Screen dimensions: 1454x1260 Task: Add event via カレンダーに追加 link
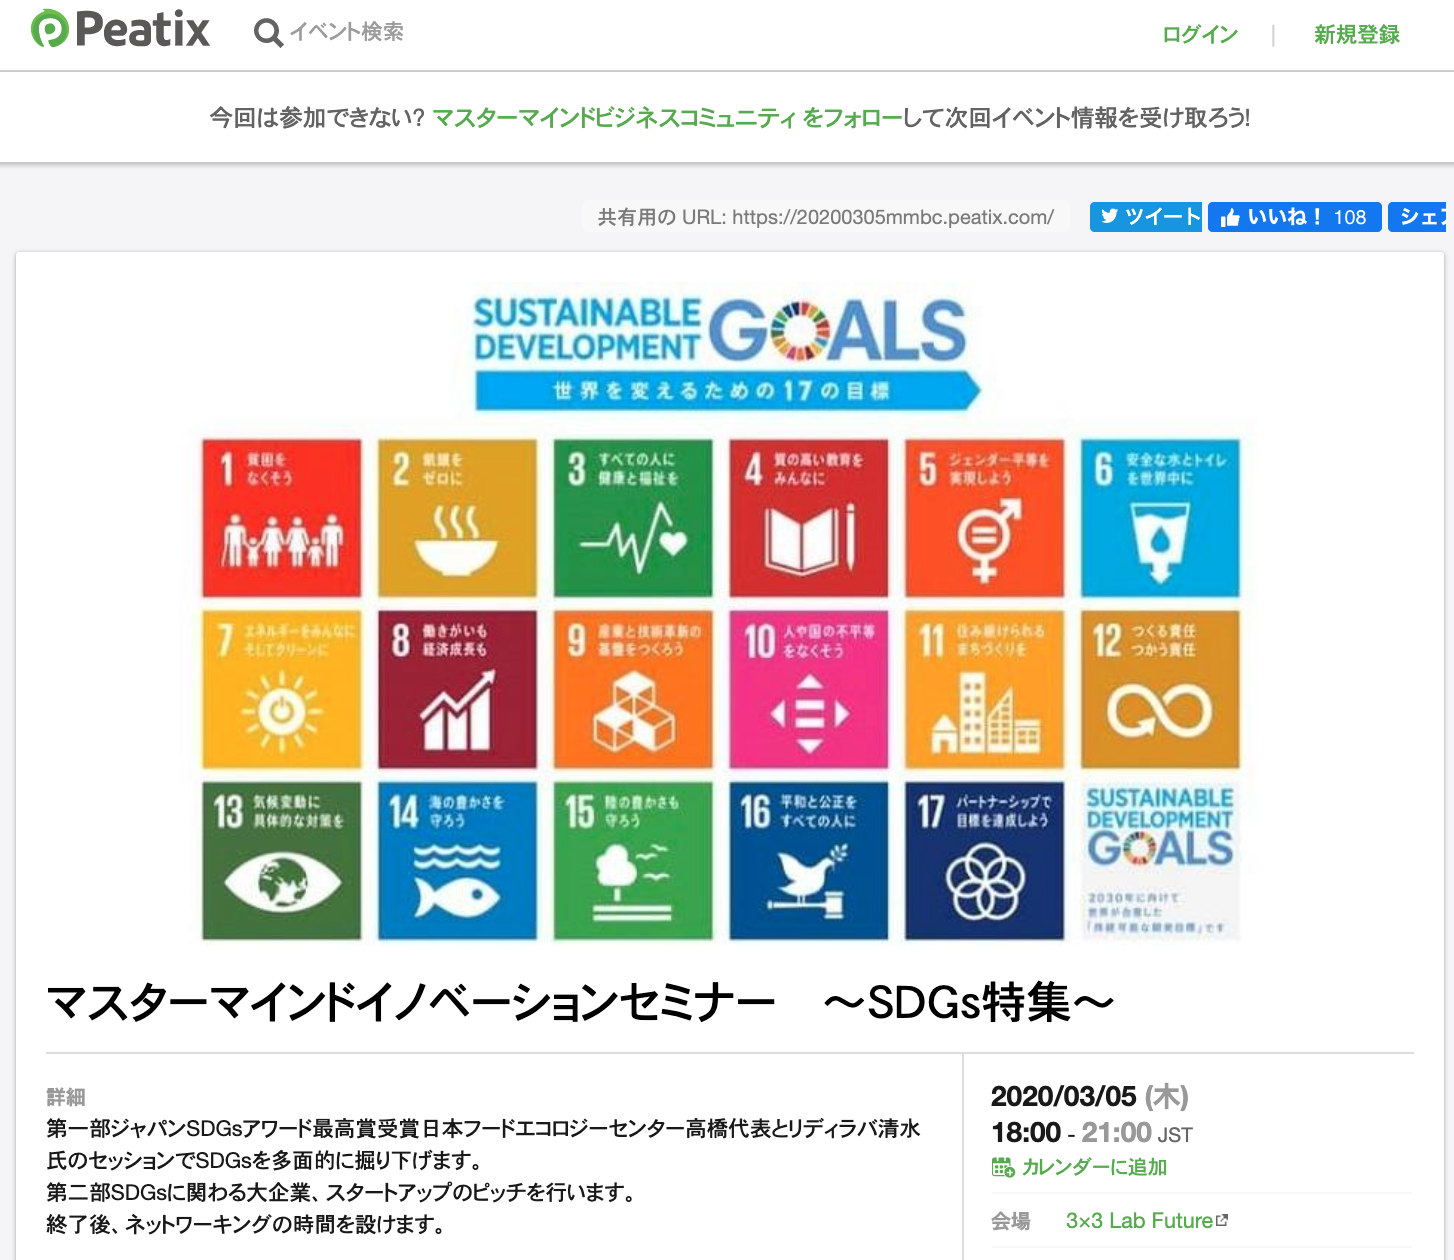coord(1094,1167)
